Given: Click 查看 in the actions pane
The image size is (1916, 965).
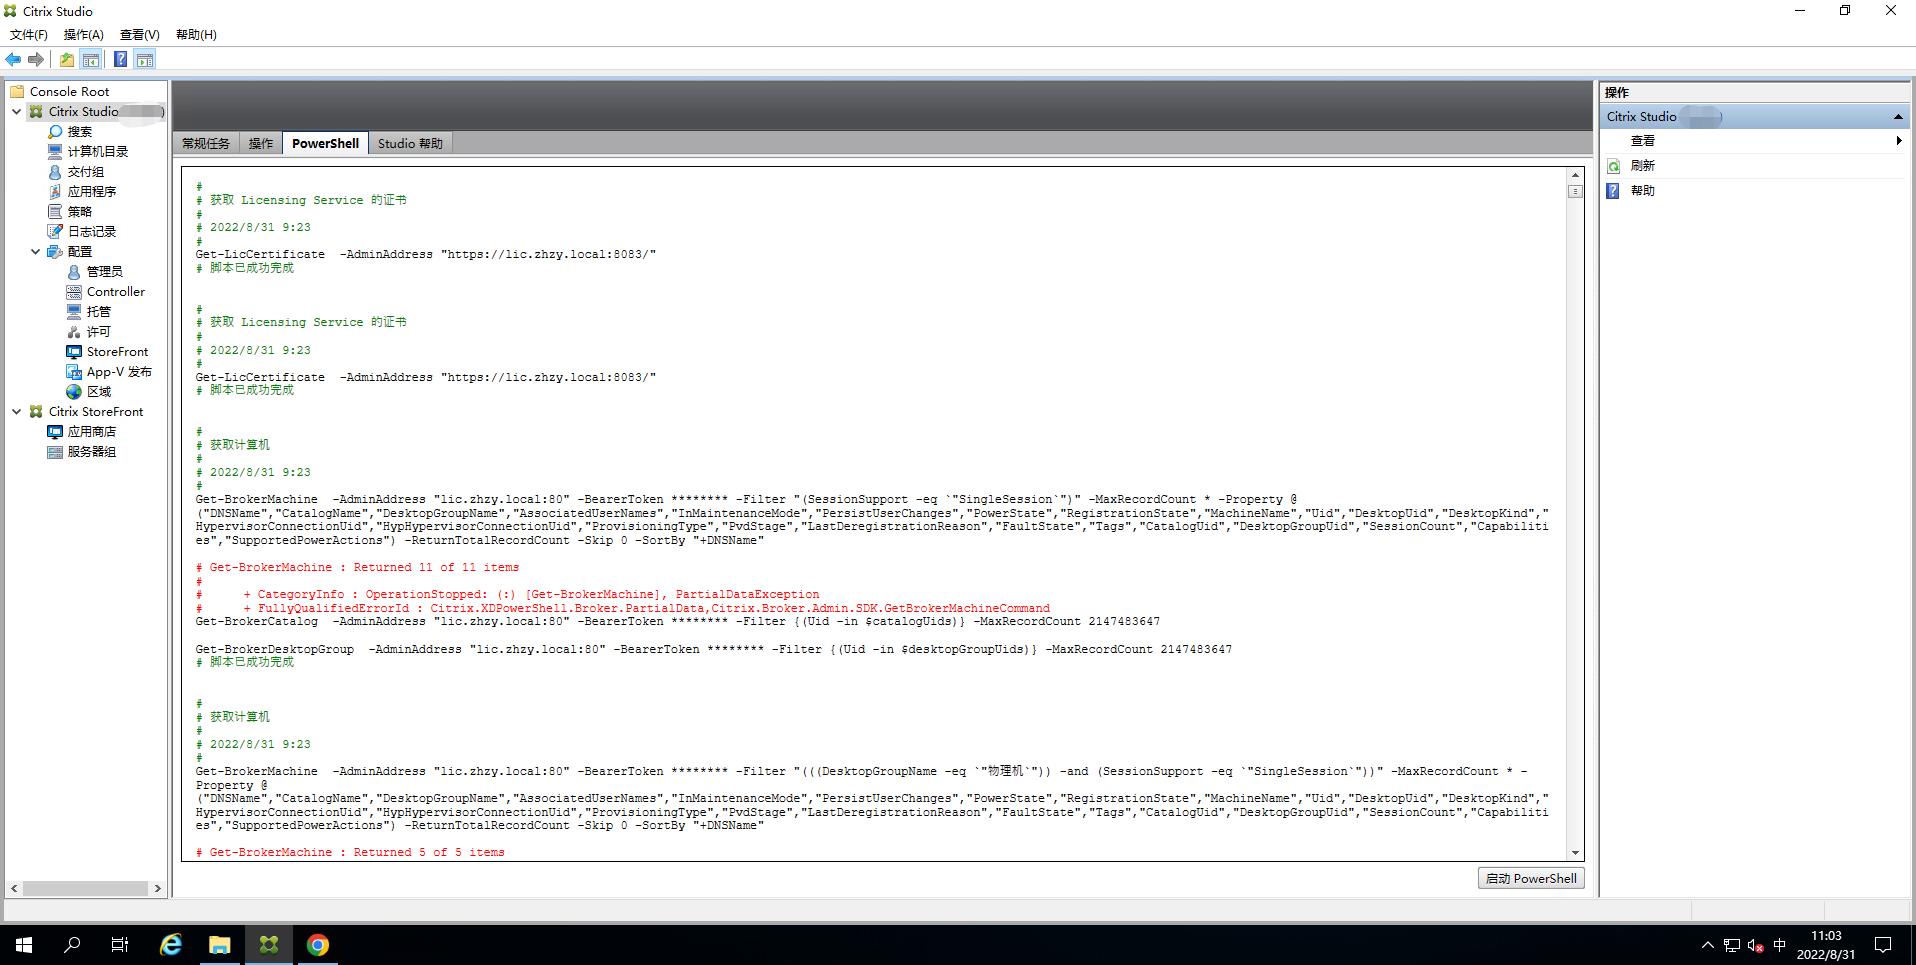Looking at the screenshot, I should point(1642,141).
